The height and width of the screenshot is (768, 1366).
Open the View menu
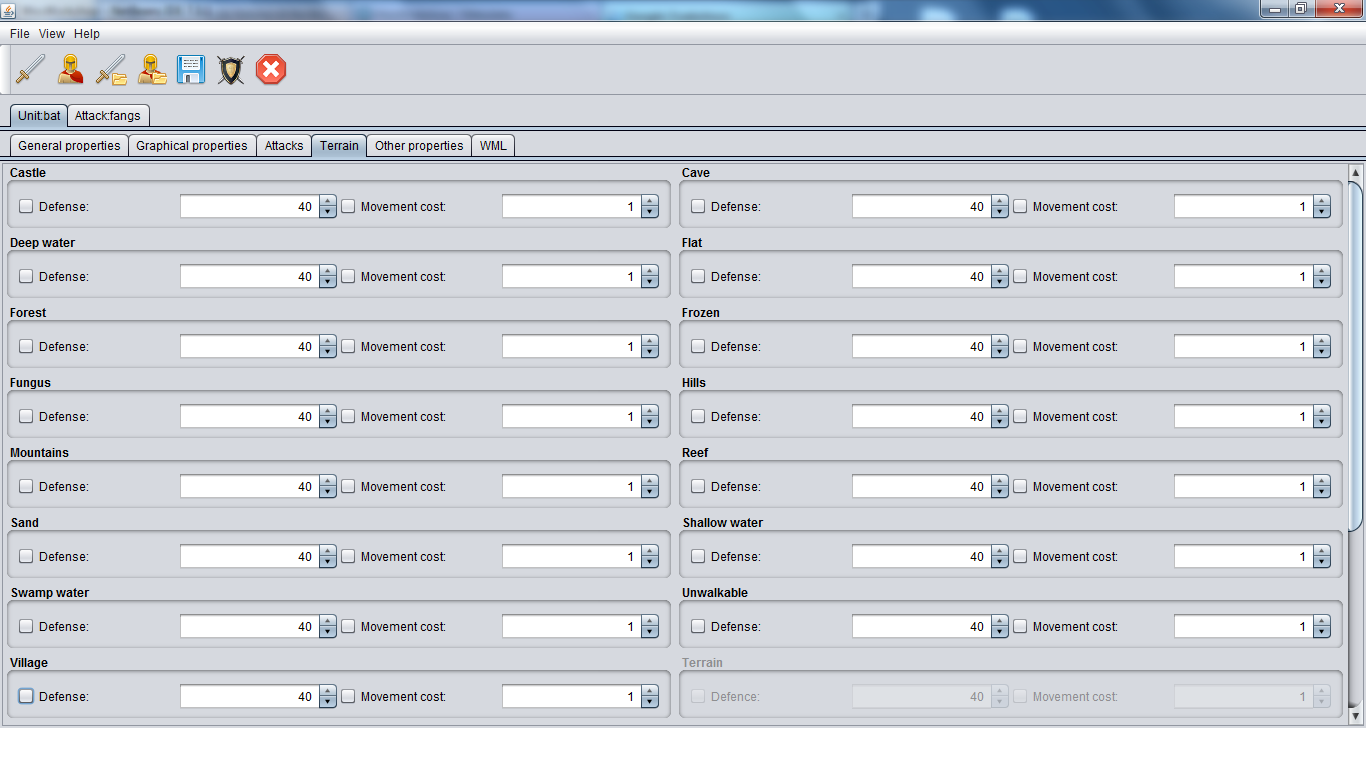pos(52,34)
